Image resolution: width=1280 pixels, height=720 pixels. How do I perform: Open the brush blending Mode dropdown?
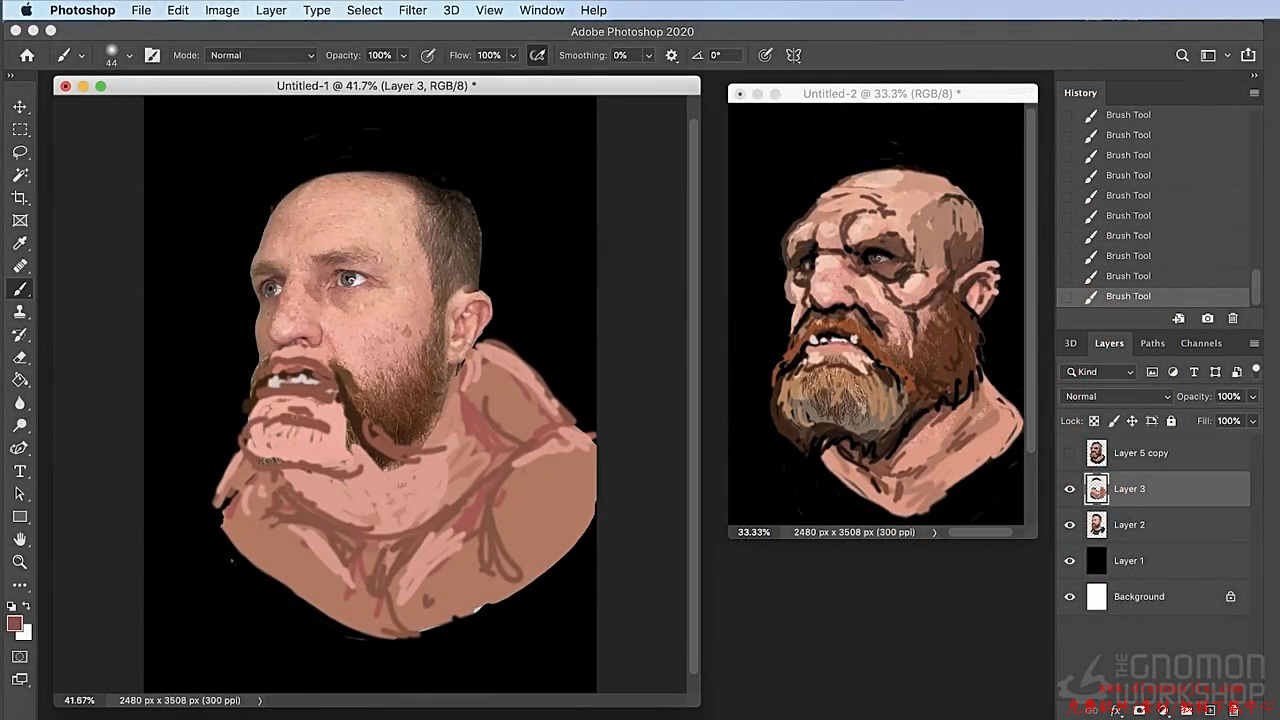[x=260, y=56]
